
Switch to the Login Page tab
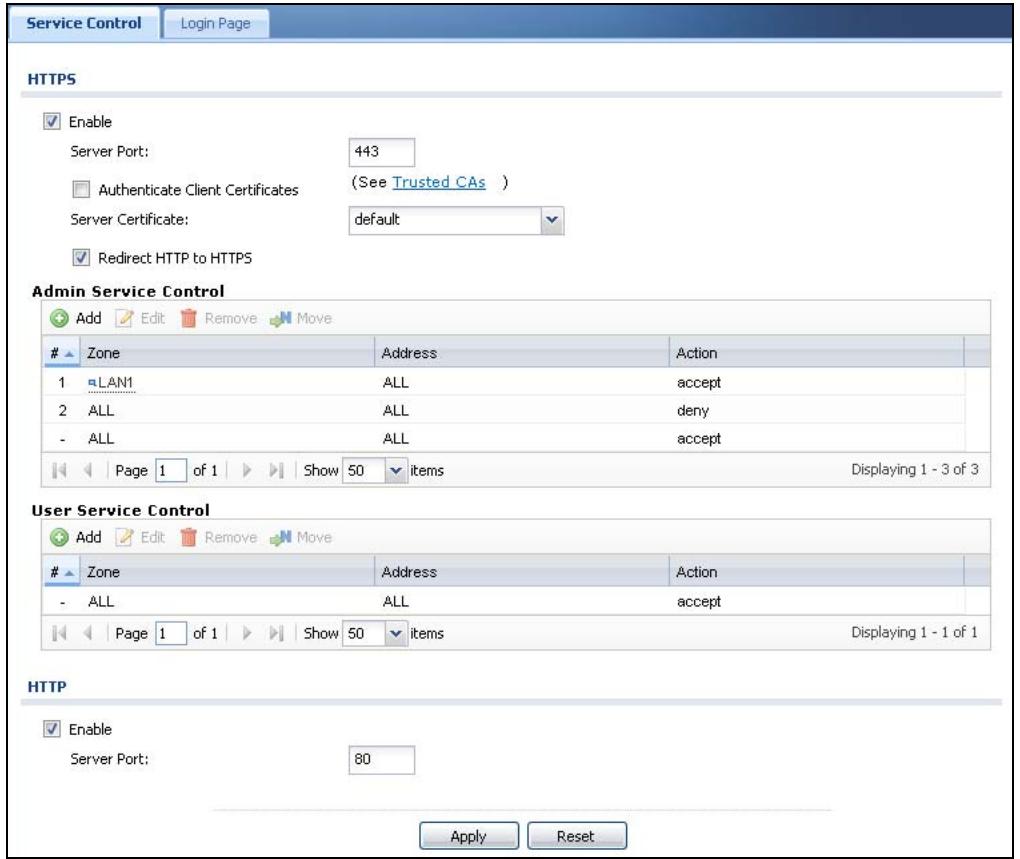pyautogui.click(x=215, y=24)
